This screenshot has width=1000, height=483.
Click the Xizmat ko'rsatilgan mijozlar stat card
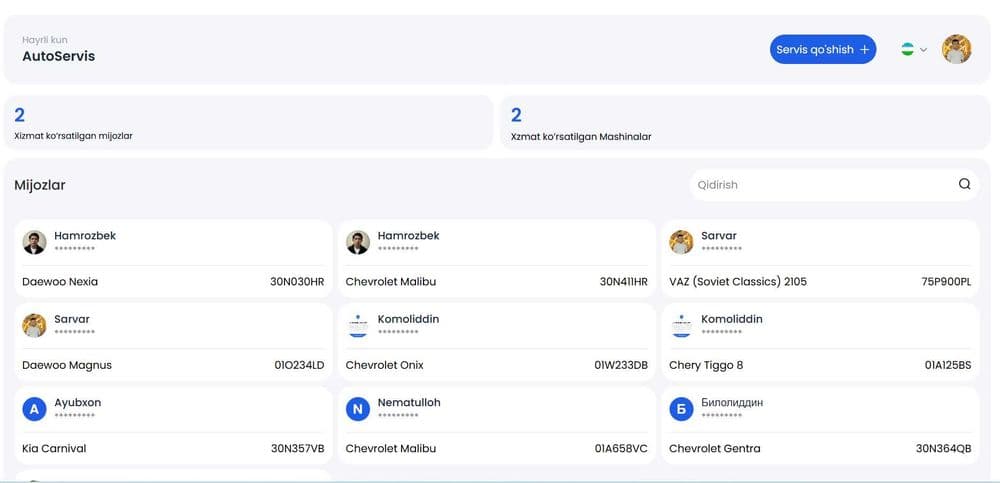coord(249,123)
